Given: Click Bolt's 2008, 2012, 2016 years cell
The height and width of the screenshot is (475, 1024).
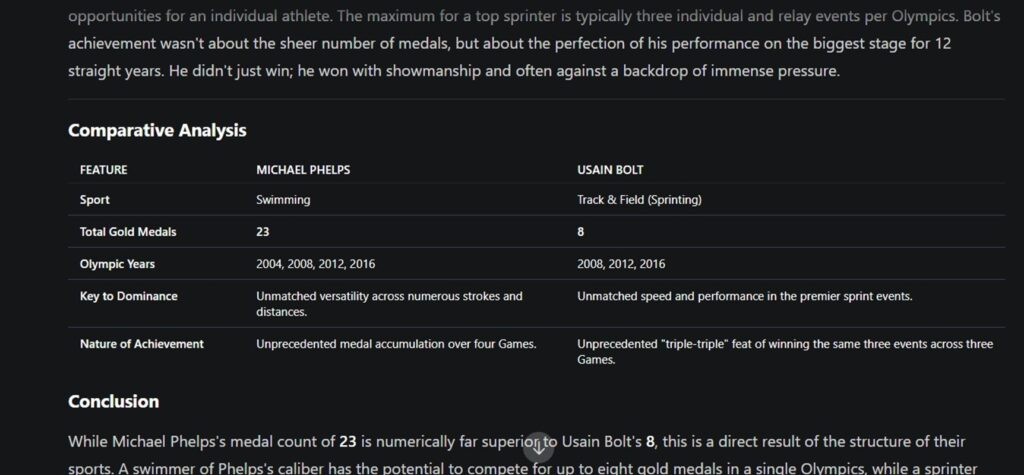Looking at the screenshot, I should tap(621, 264).
